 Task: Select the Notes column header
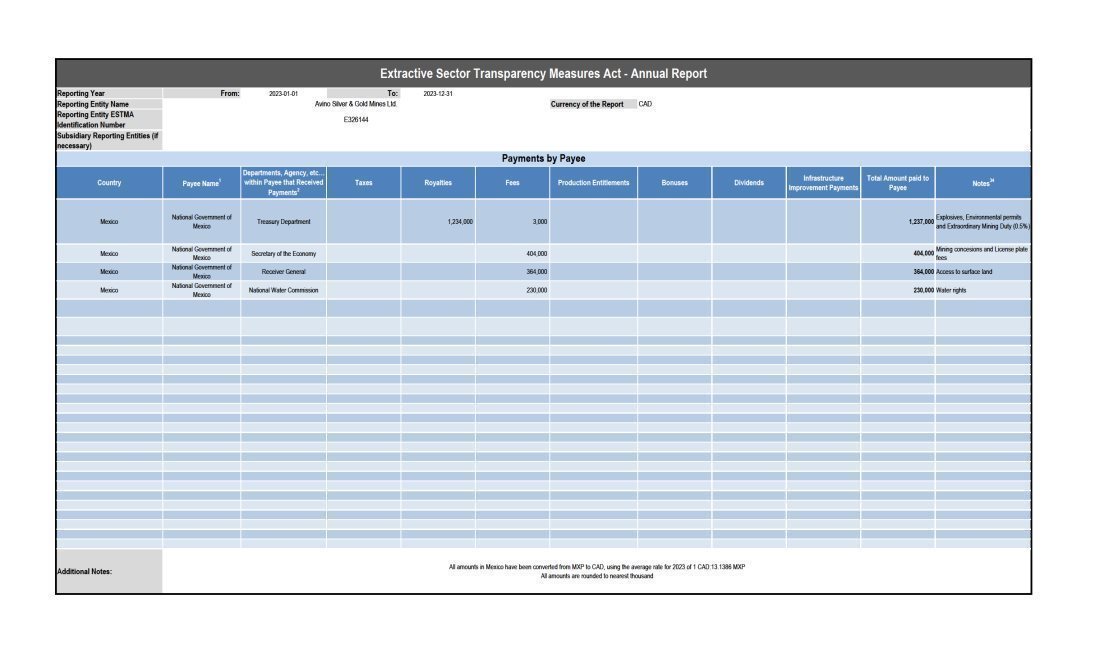coord(982,183)
